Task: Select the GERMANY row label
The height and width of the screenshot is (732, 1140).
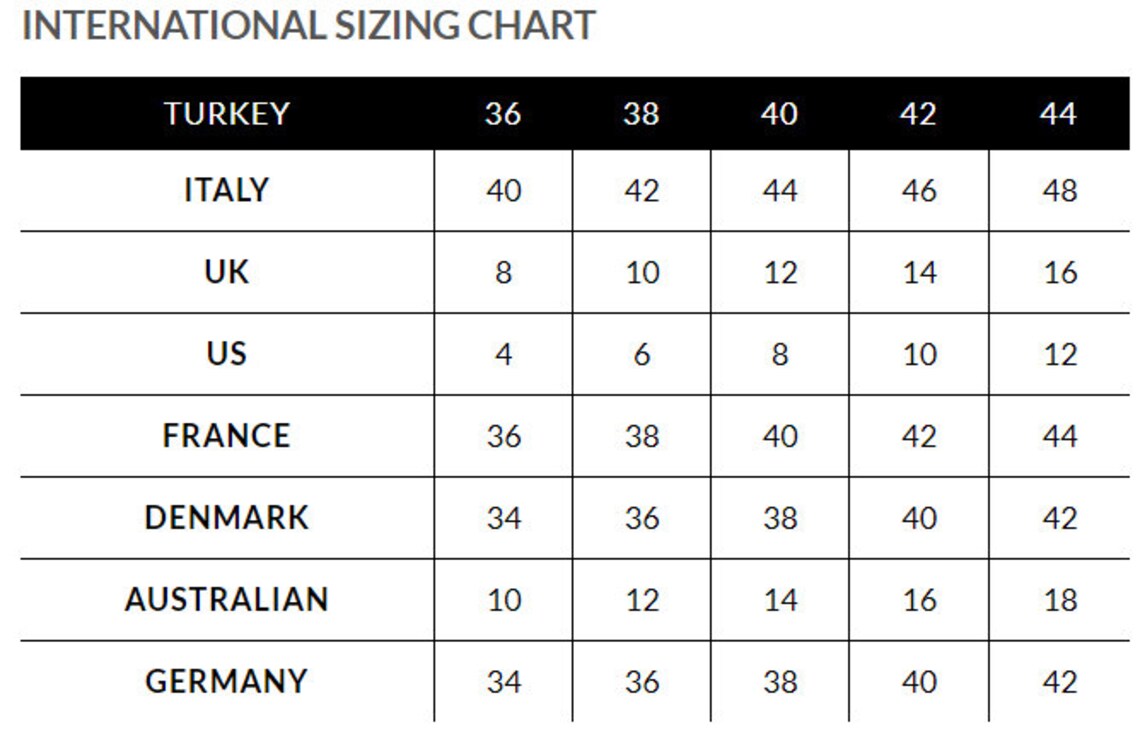Action: pos(227,682)
